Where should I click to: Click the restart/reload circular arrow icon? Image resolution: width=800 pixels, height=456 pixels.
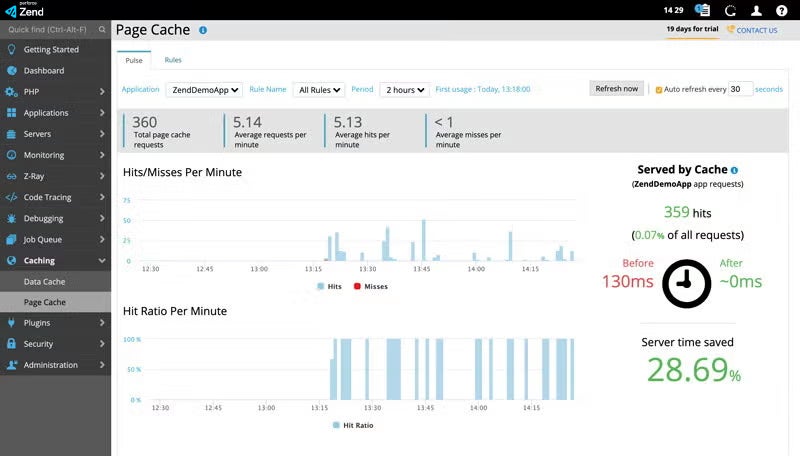[x=730, y=10]
